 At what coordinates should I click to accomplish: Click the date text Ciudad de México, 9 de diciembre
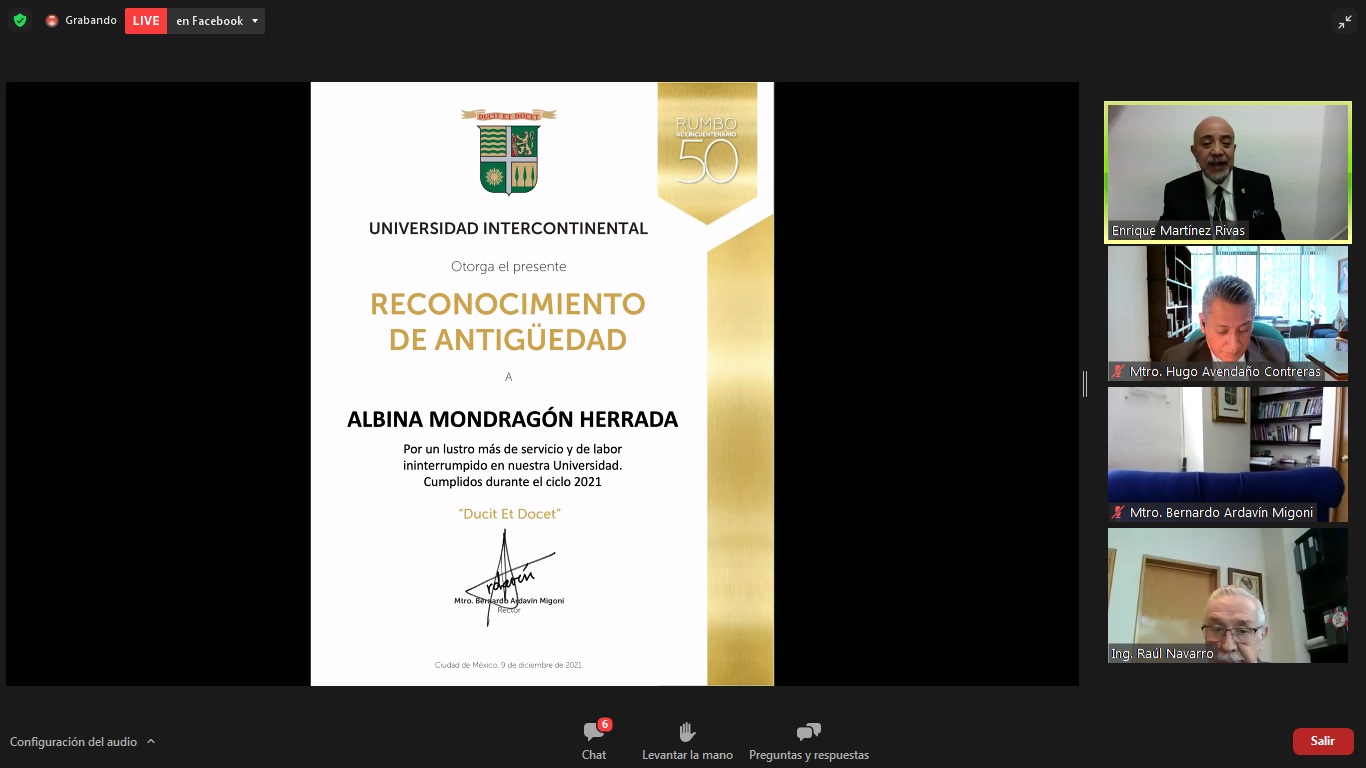tap(508, 665)
